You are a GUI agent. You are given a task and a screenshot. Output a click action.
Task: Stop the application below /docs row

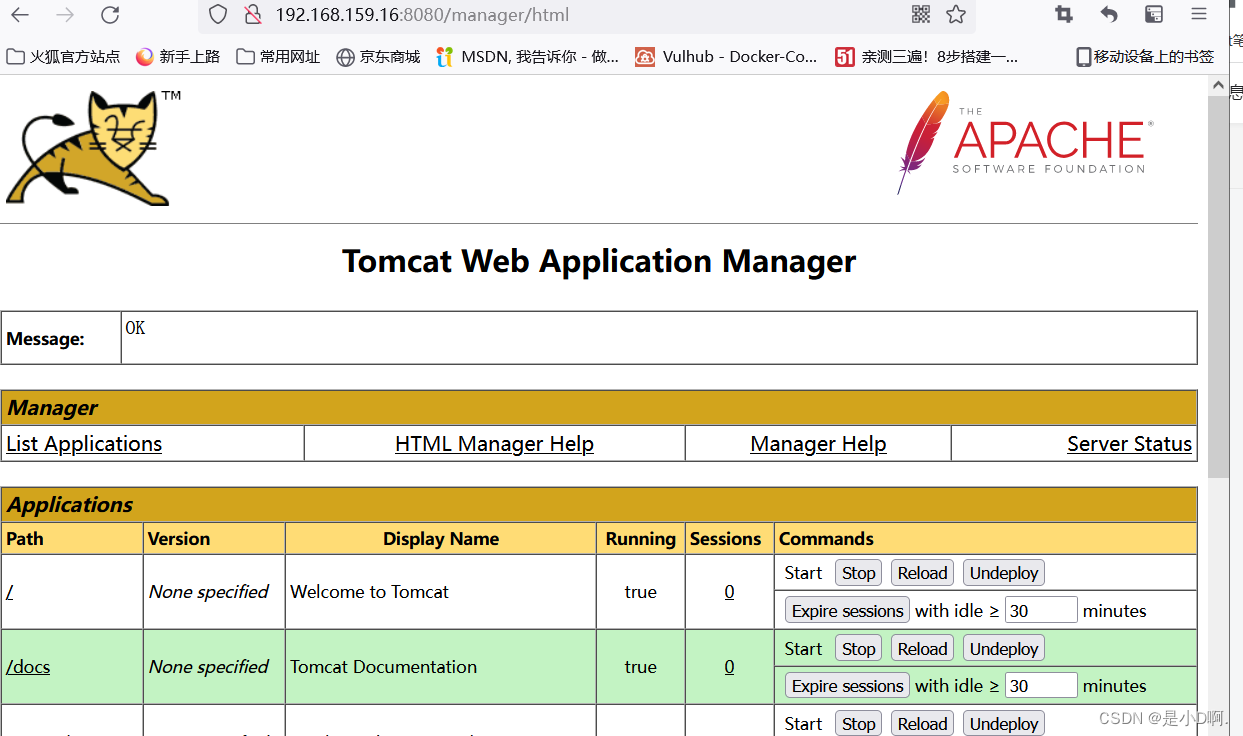point(858,724)
